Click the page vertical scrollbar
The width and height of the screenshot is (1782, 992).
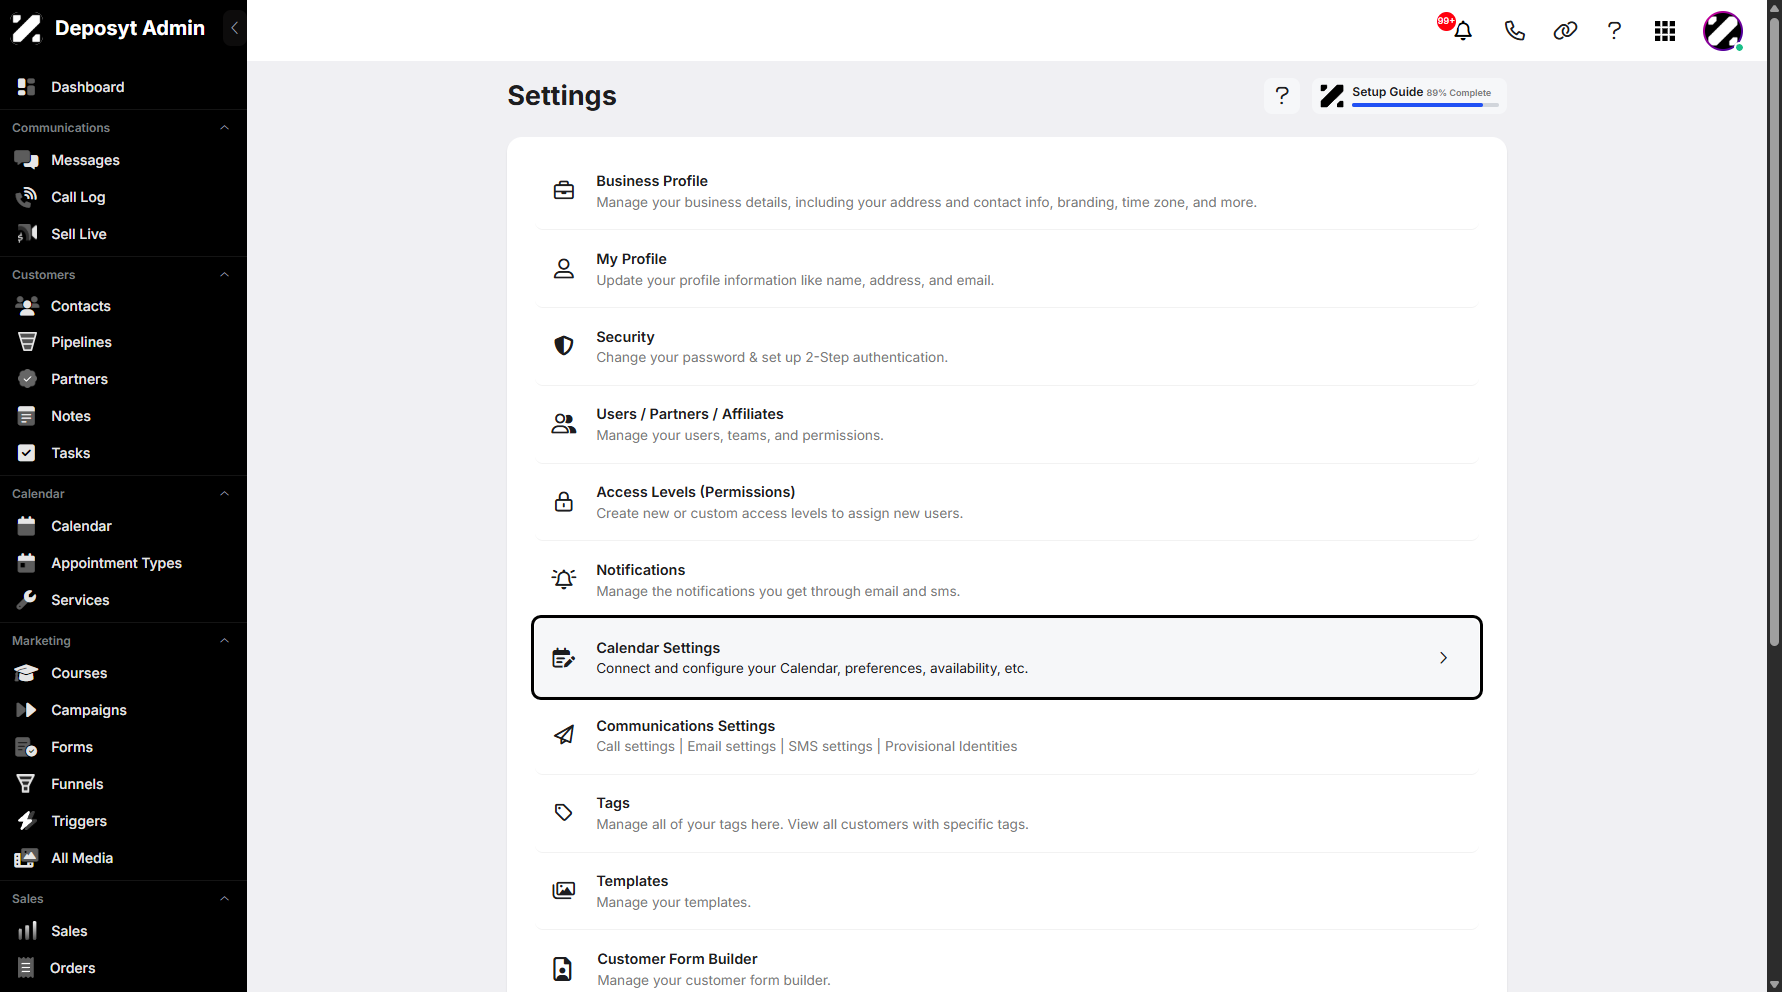[x=1774, y=330]
